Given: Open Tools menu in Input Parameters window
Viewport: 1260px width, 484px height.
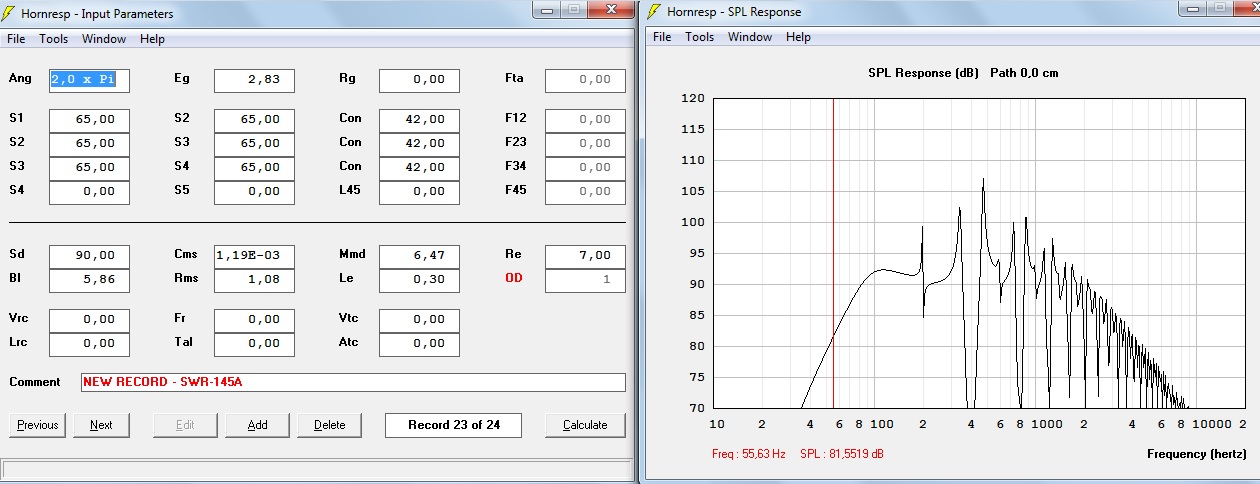Looking at the screenshot, I should coord(54,39).
